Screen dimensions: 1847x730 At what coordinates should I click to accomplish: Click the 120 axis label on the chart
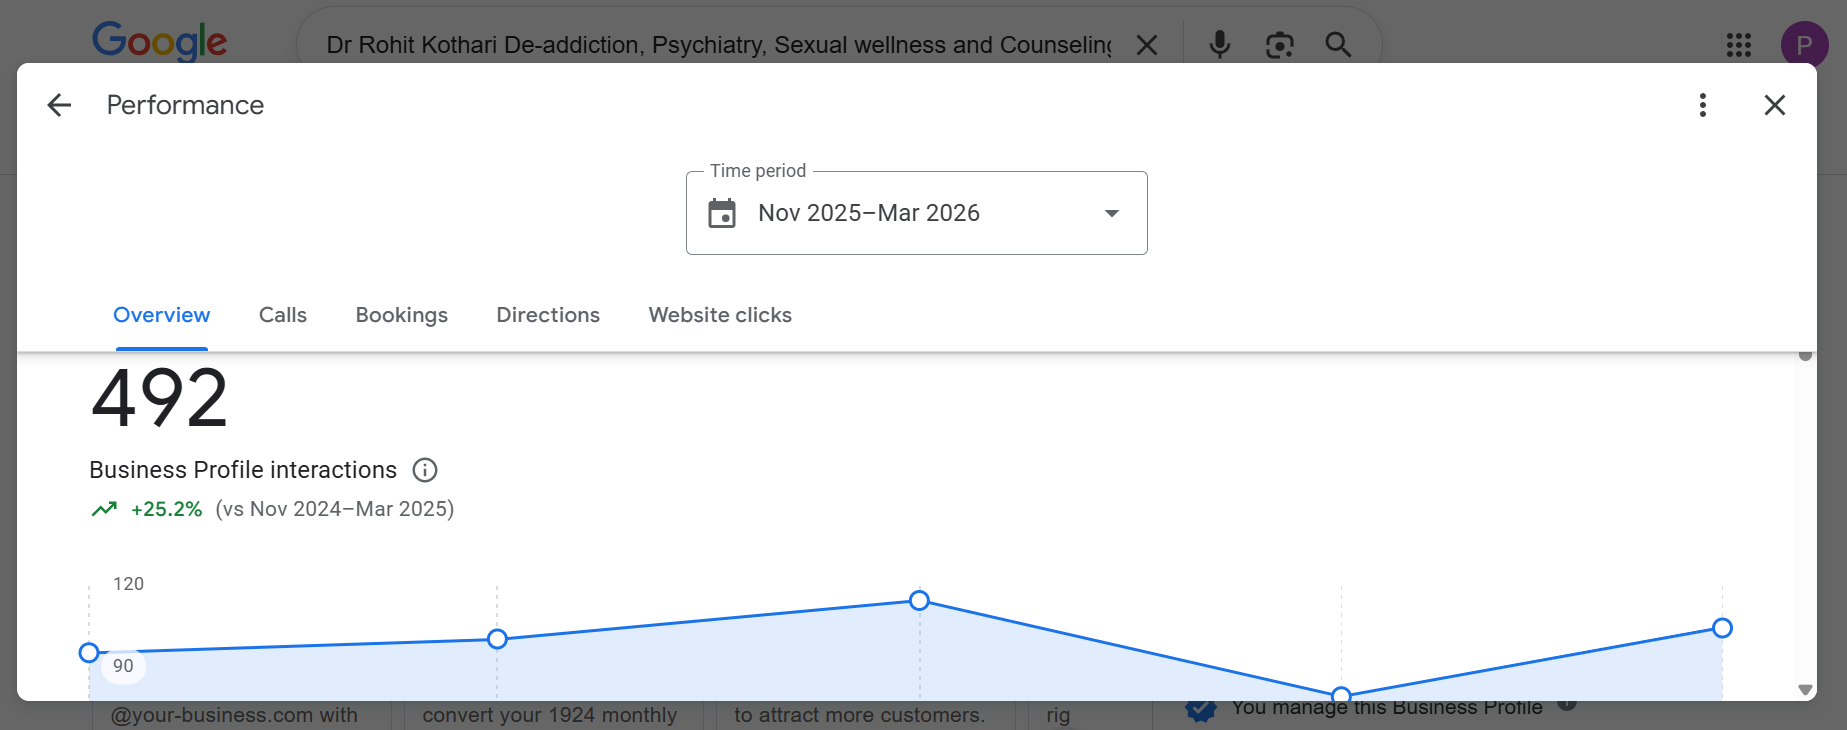tap(128, 584)
